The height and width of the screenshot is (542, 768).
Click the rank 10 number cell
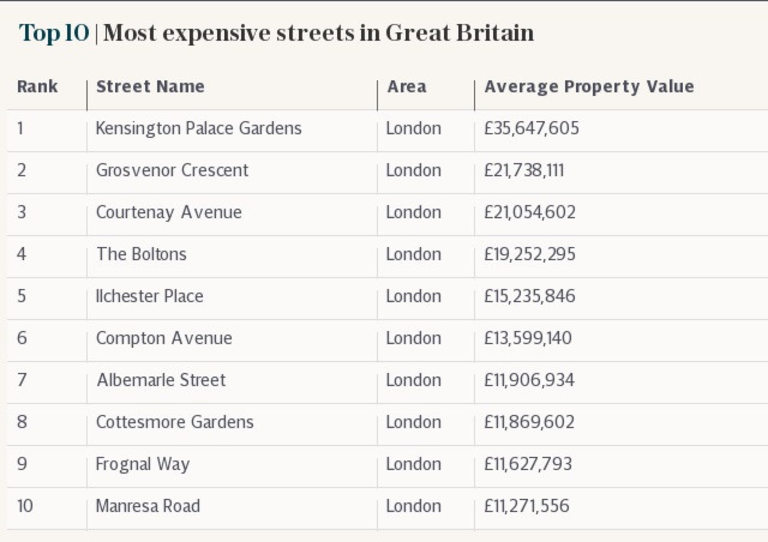point(25,507)
